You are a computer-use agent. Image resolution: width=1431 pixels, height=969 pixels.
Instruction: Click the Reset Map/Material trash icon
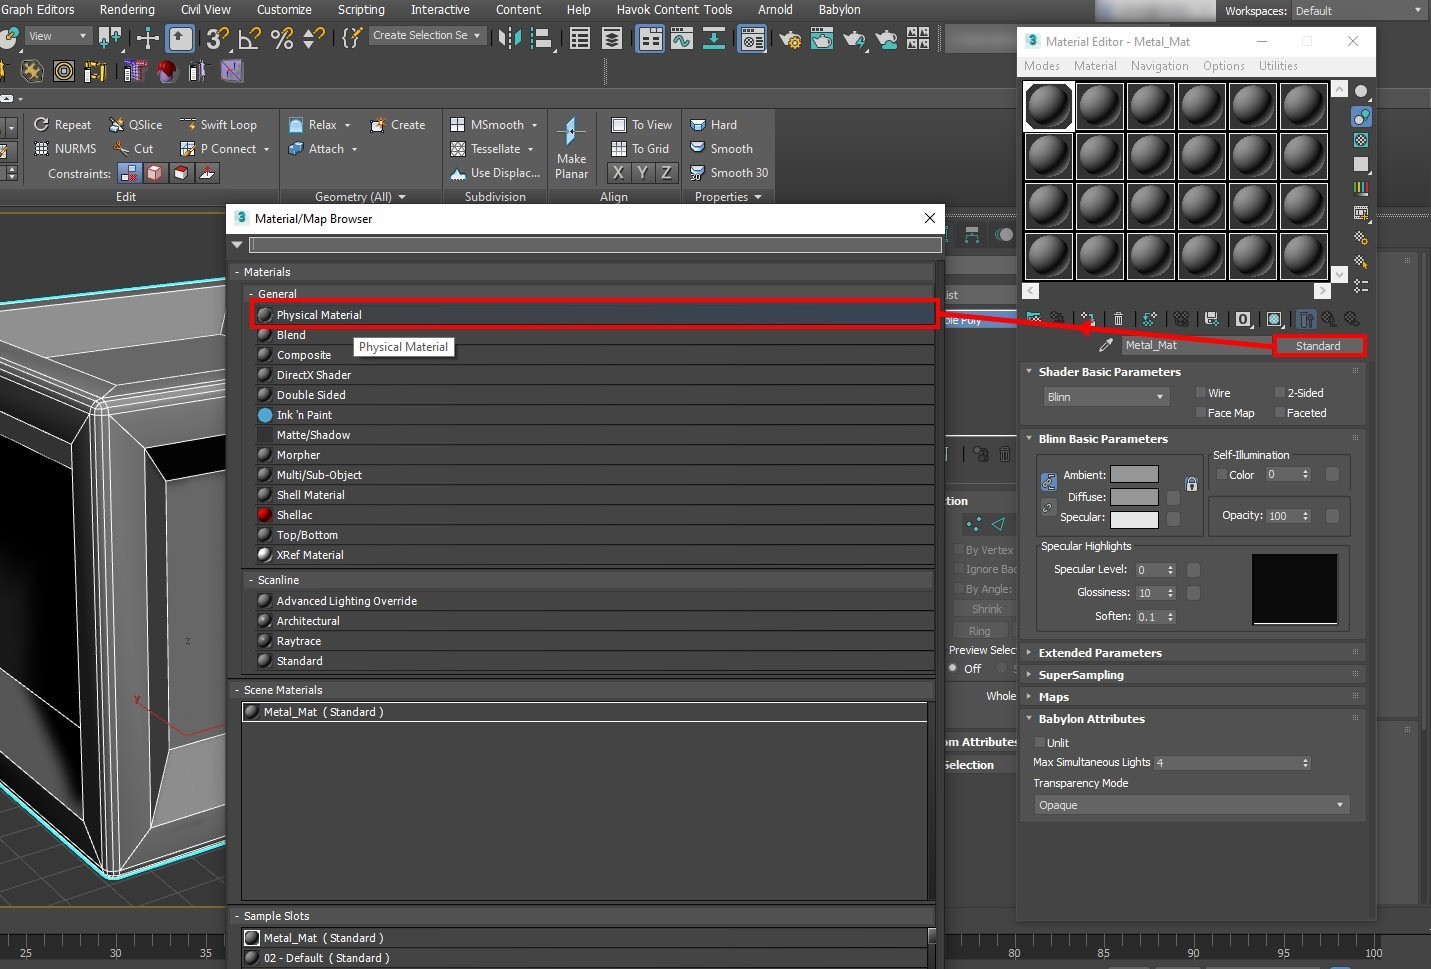point(1118,319)
